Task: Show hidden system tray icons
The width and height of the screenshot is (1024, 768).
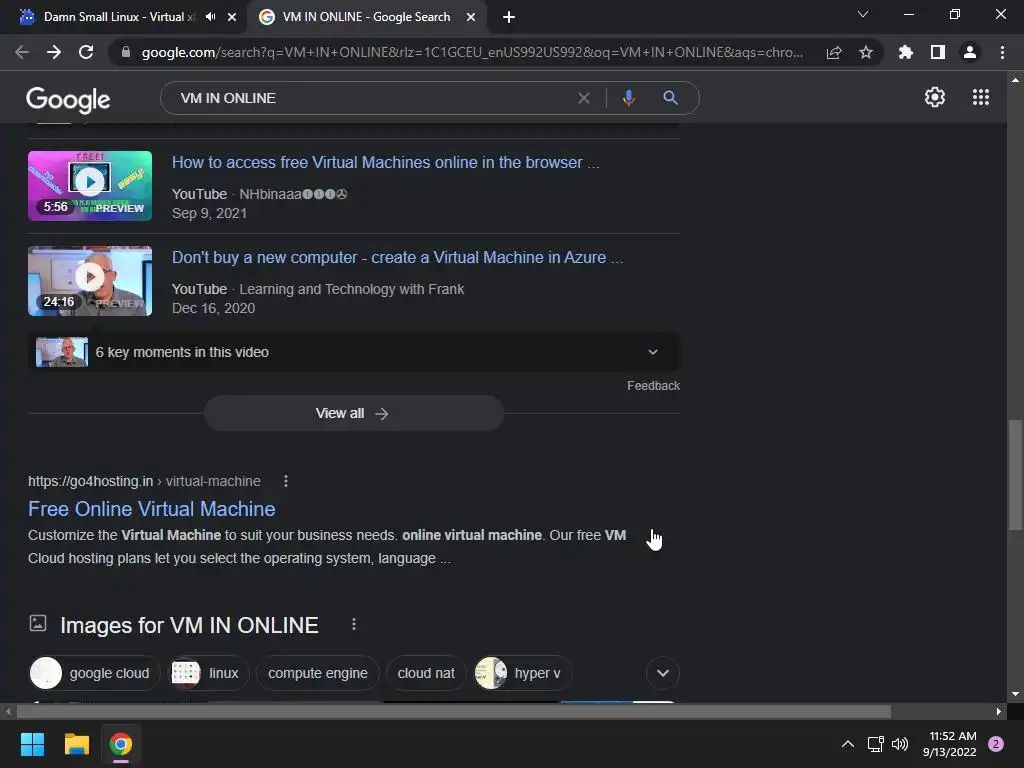Action: point(848,744)
